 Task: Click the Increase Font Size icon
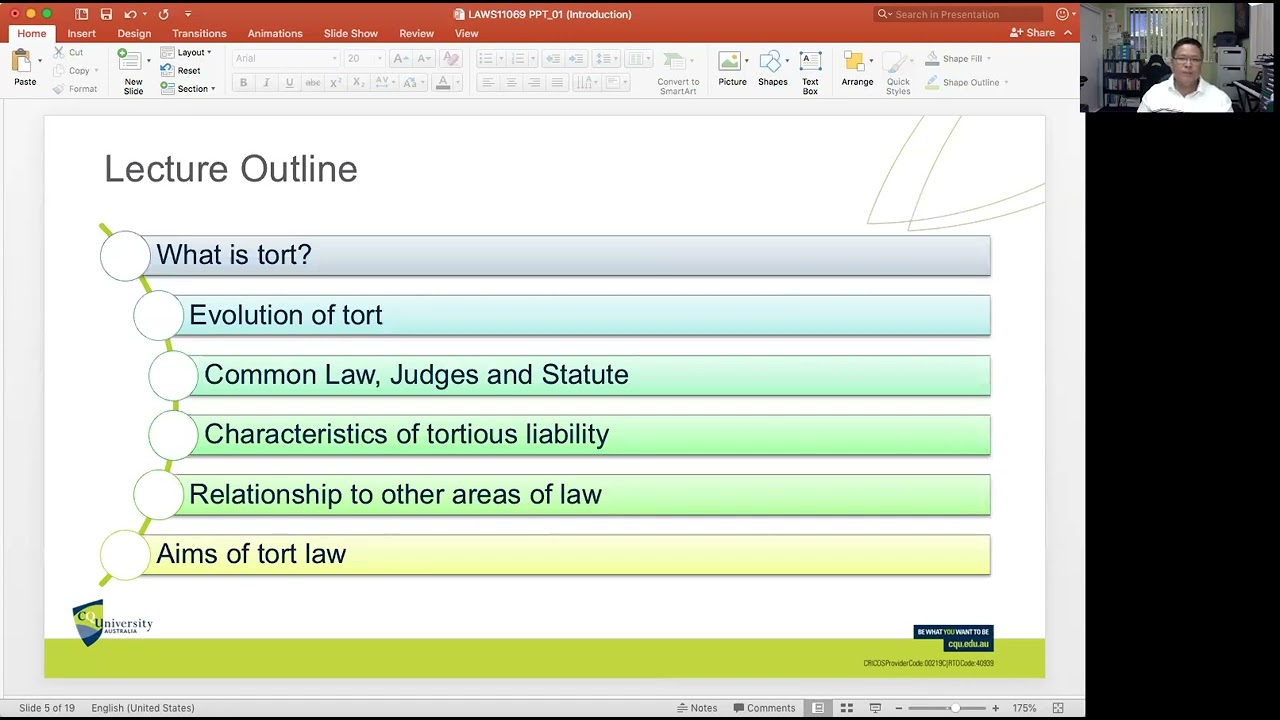pos(402,59)
